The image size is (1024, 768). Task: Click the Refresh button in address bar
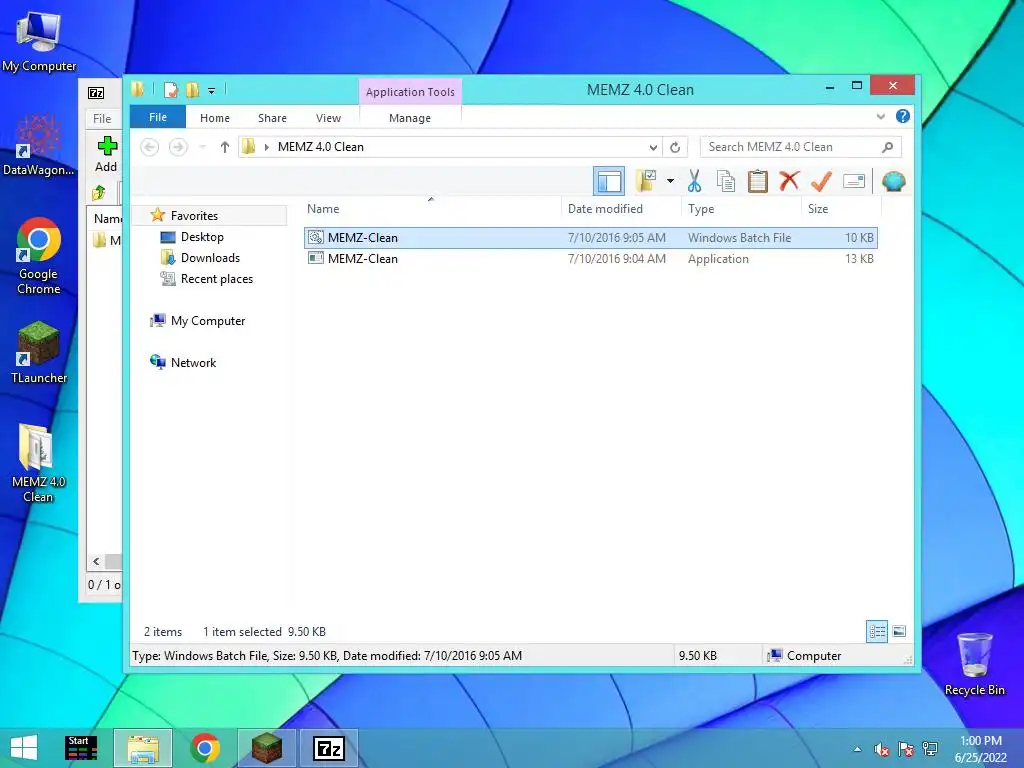(675, 148)
